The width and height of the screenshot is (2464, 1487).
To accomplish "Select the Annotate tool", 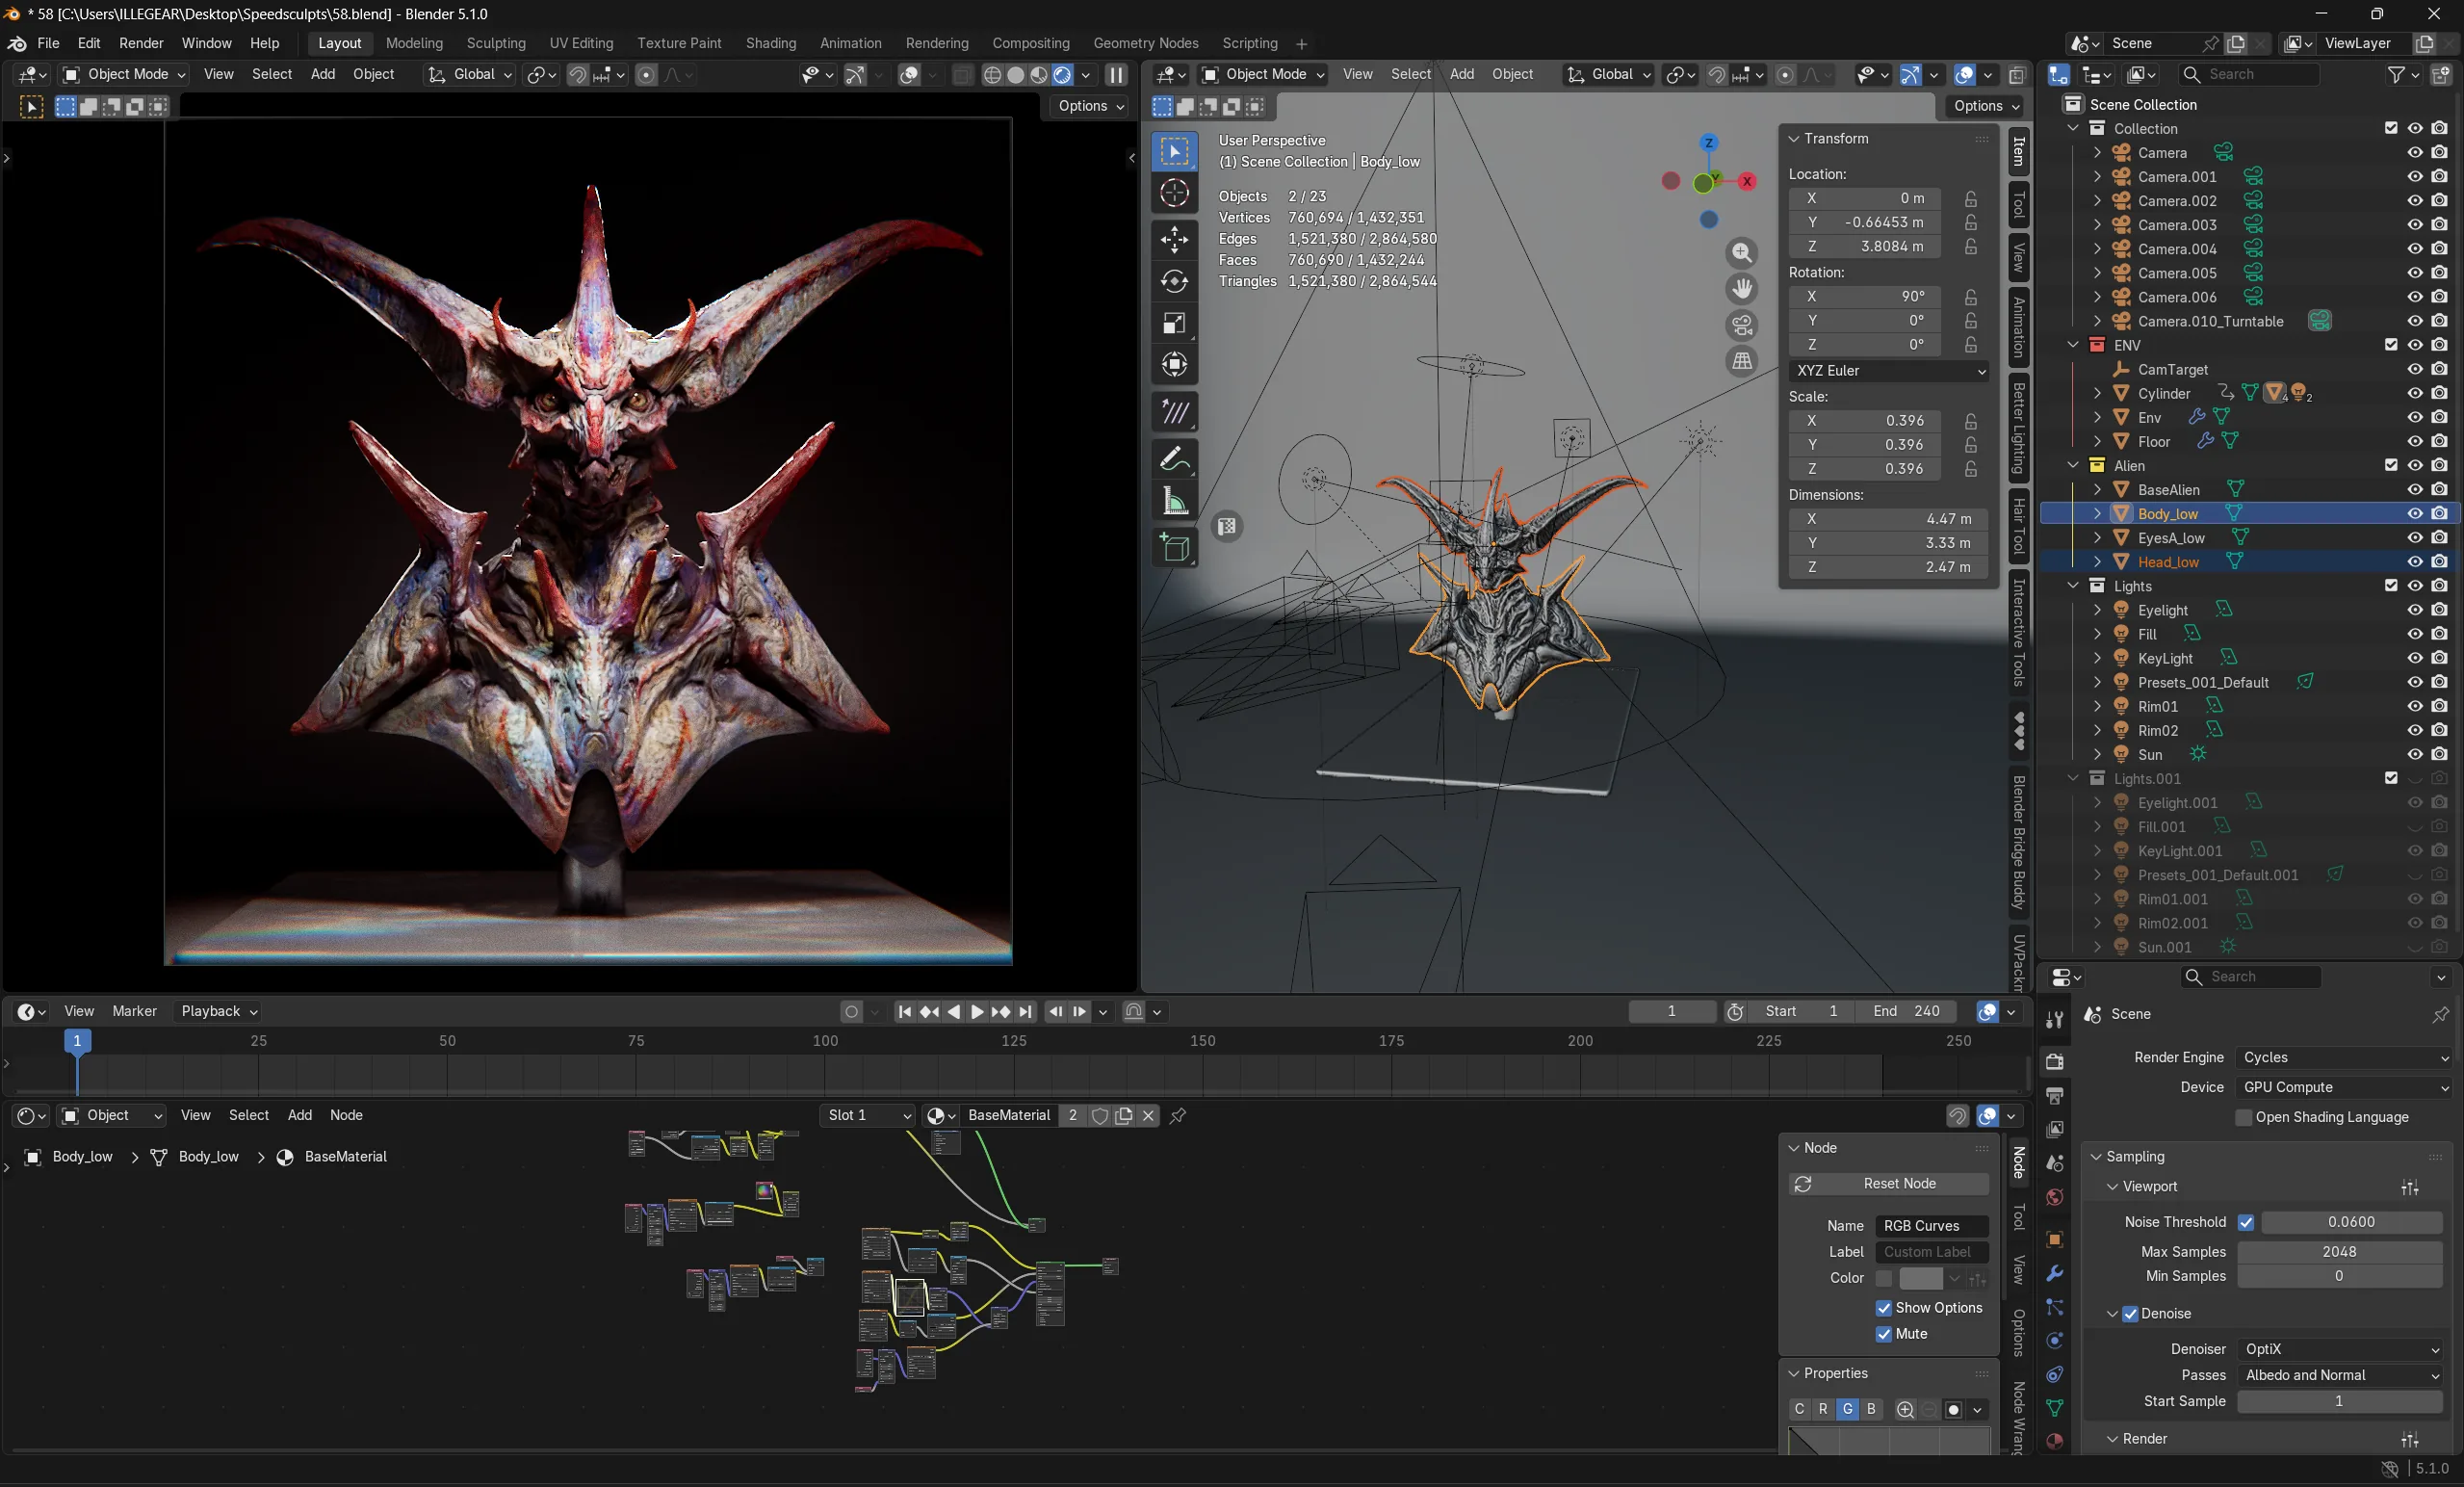I will (1174, 459).
